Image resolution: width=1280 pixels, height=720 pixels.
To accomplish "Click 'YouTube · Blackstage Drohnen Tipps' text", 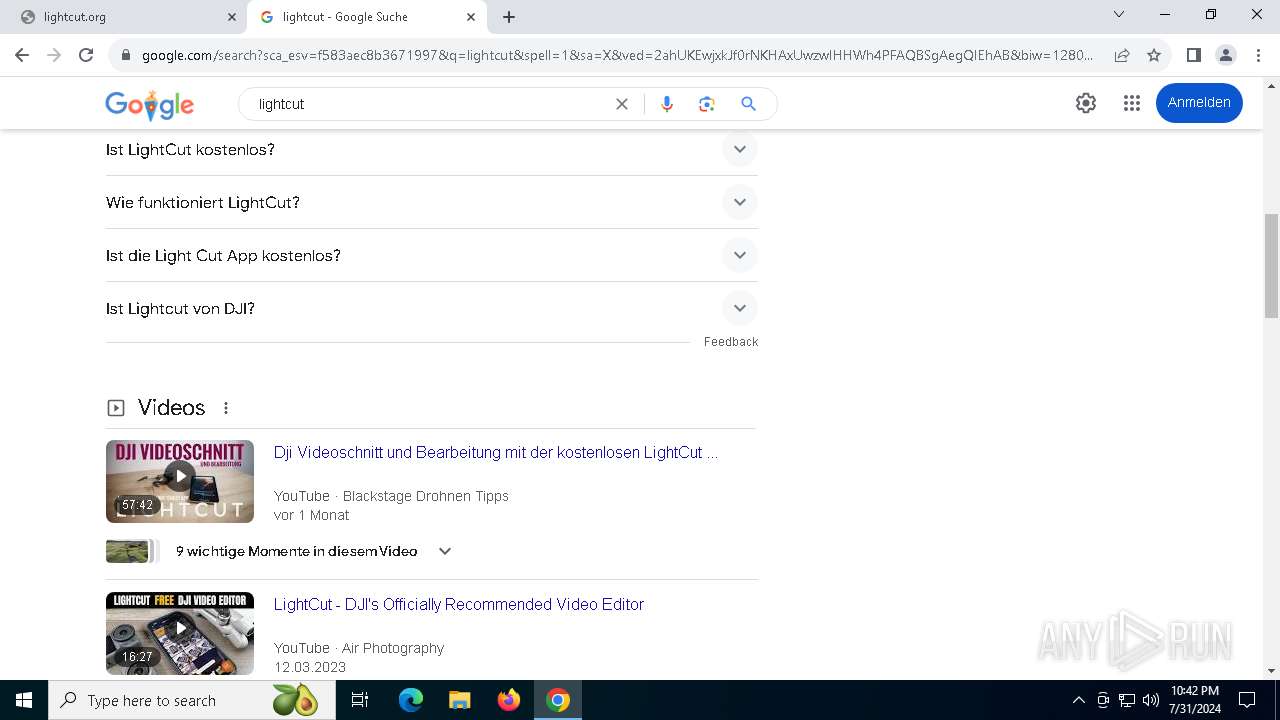I will click(391, 496).
